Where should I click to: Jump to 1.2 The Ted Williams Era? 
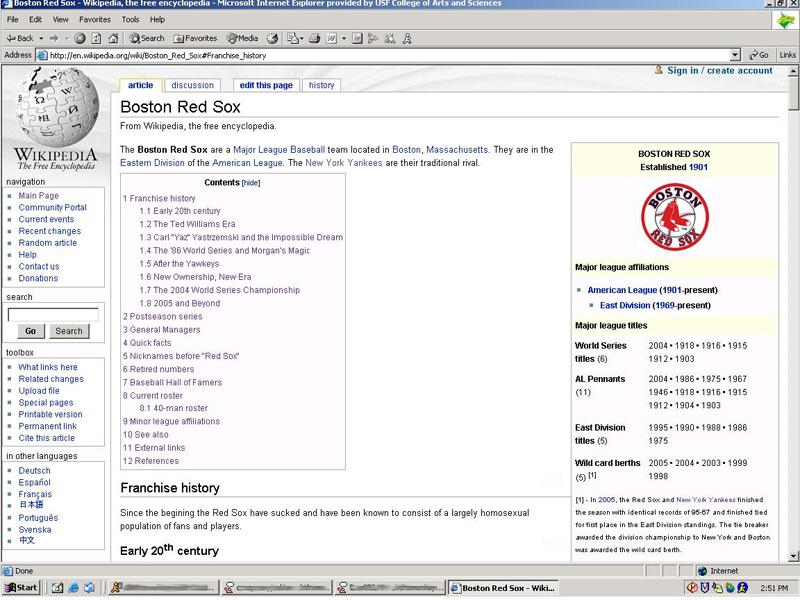point(187,224)
